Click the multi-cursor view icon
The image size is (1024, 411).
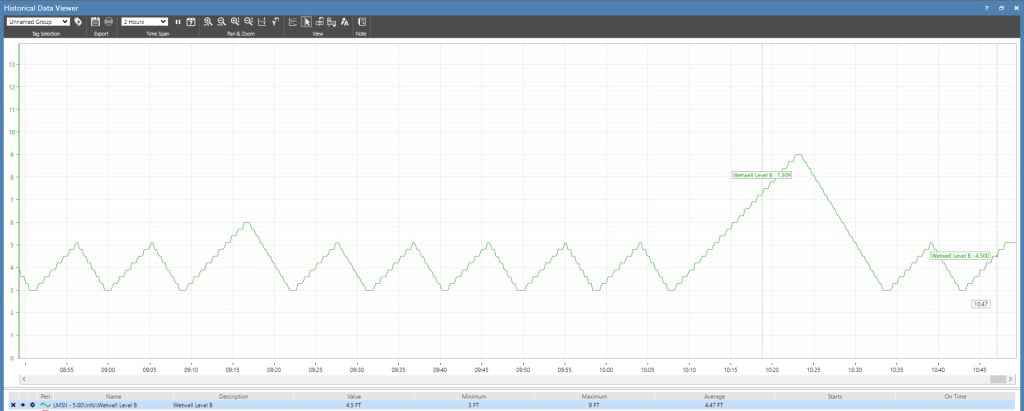[x=332, y=22]
